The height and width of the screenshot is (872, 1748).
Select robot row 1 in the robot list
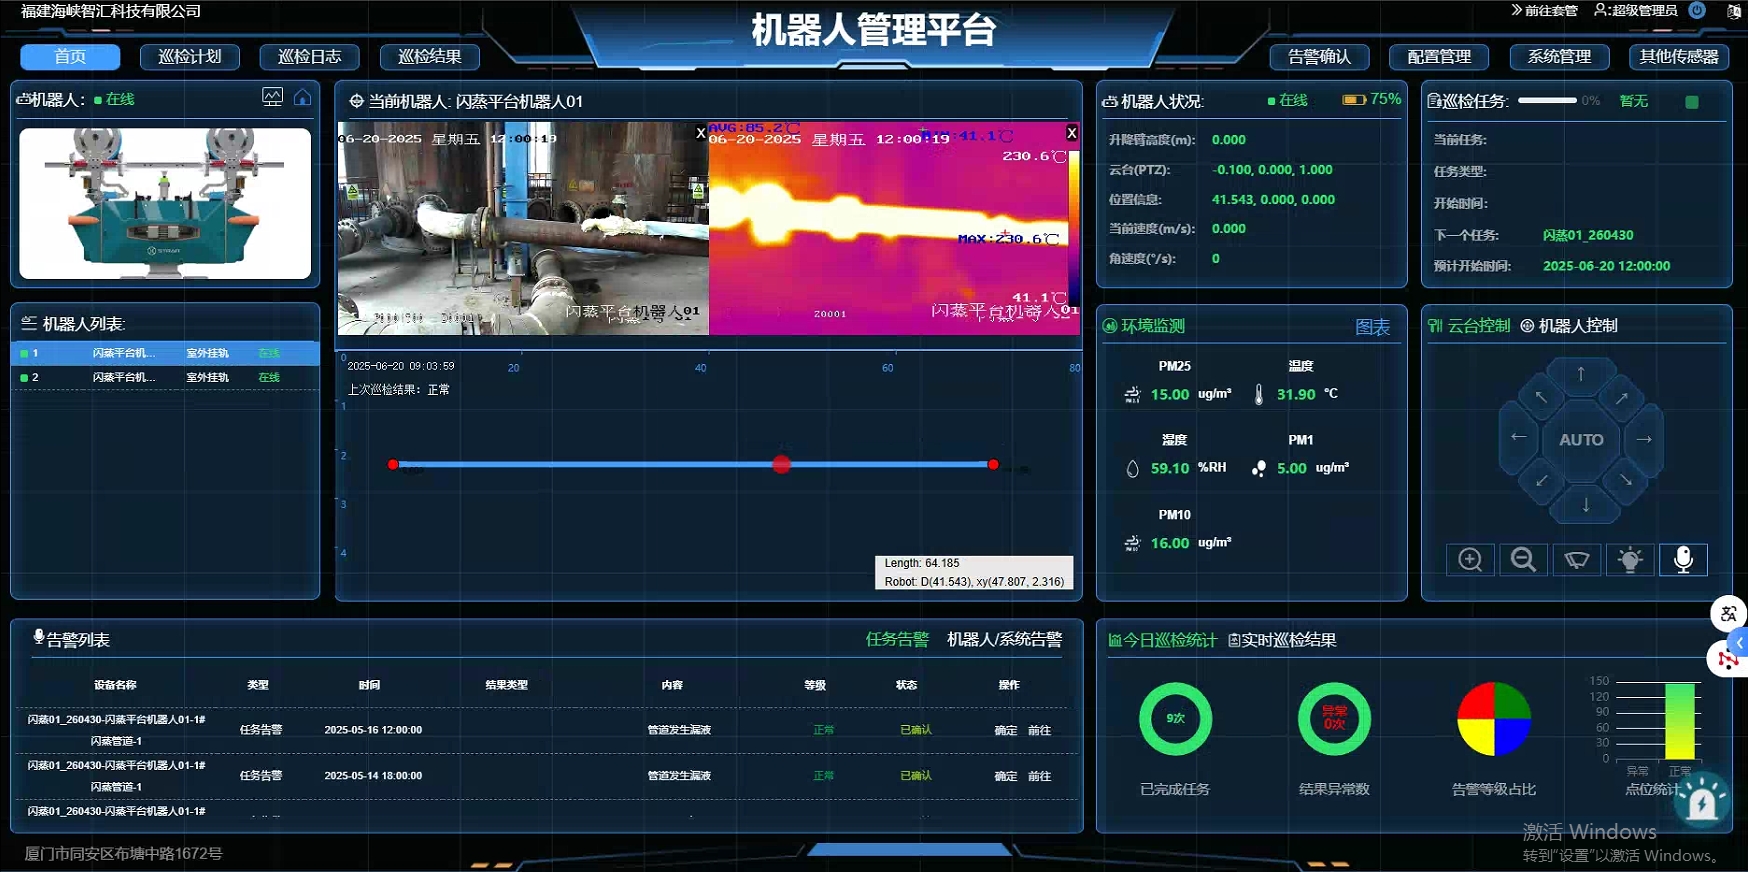pos(165,353)
